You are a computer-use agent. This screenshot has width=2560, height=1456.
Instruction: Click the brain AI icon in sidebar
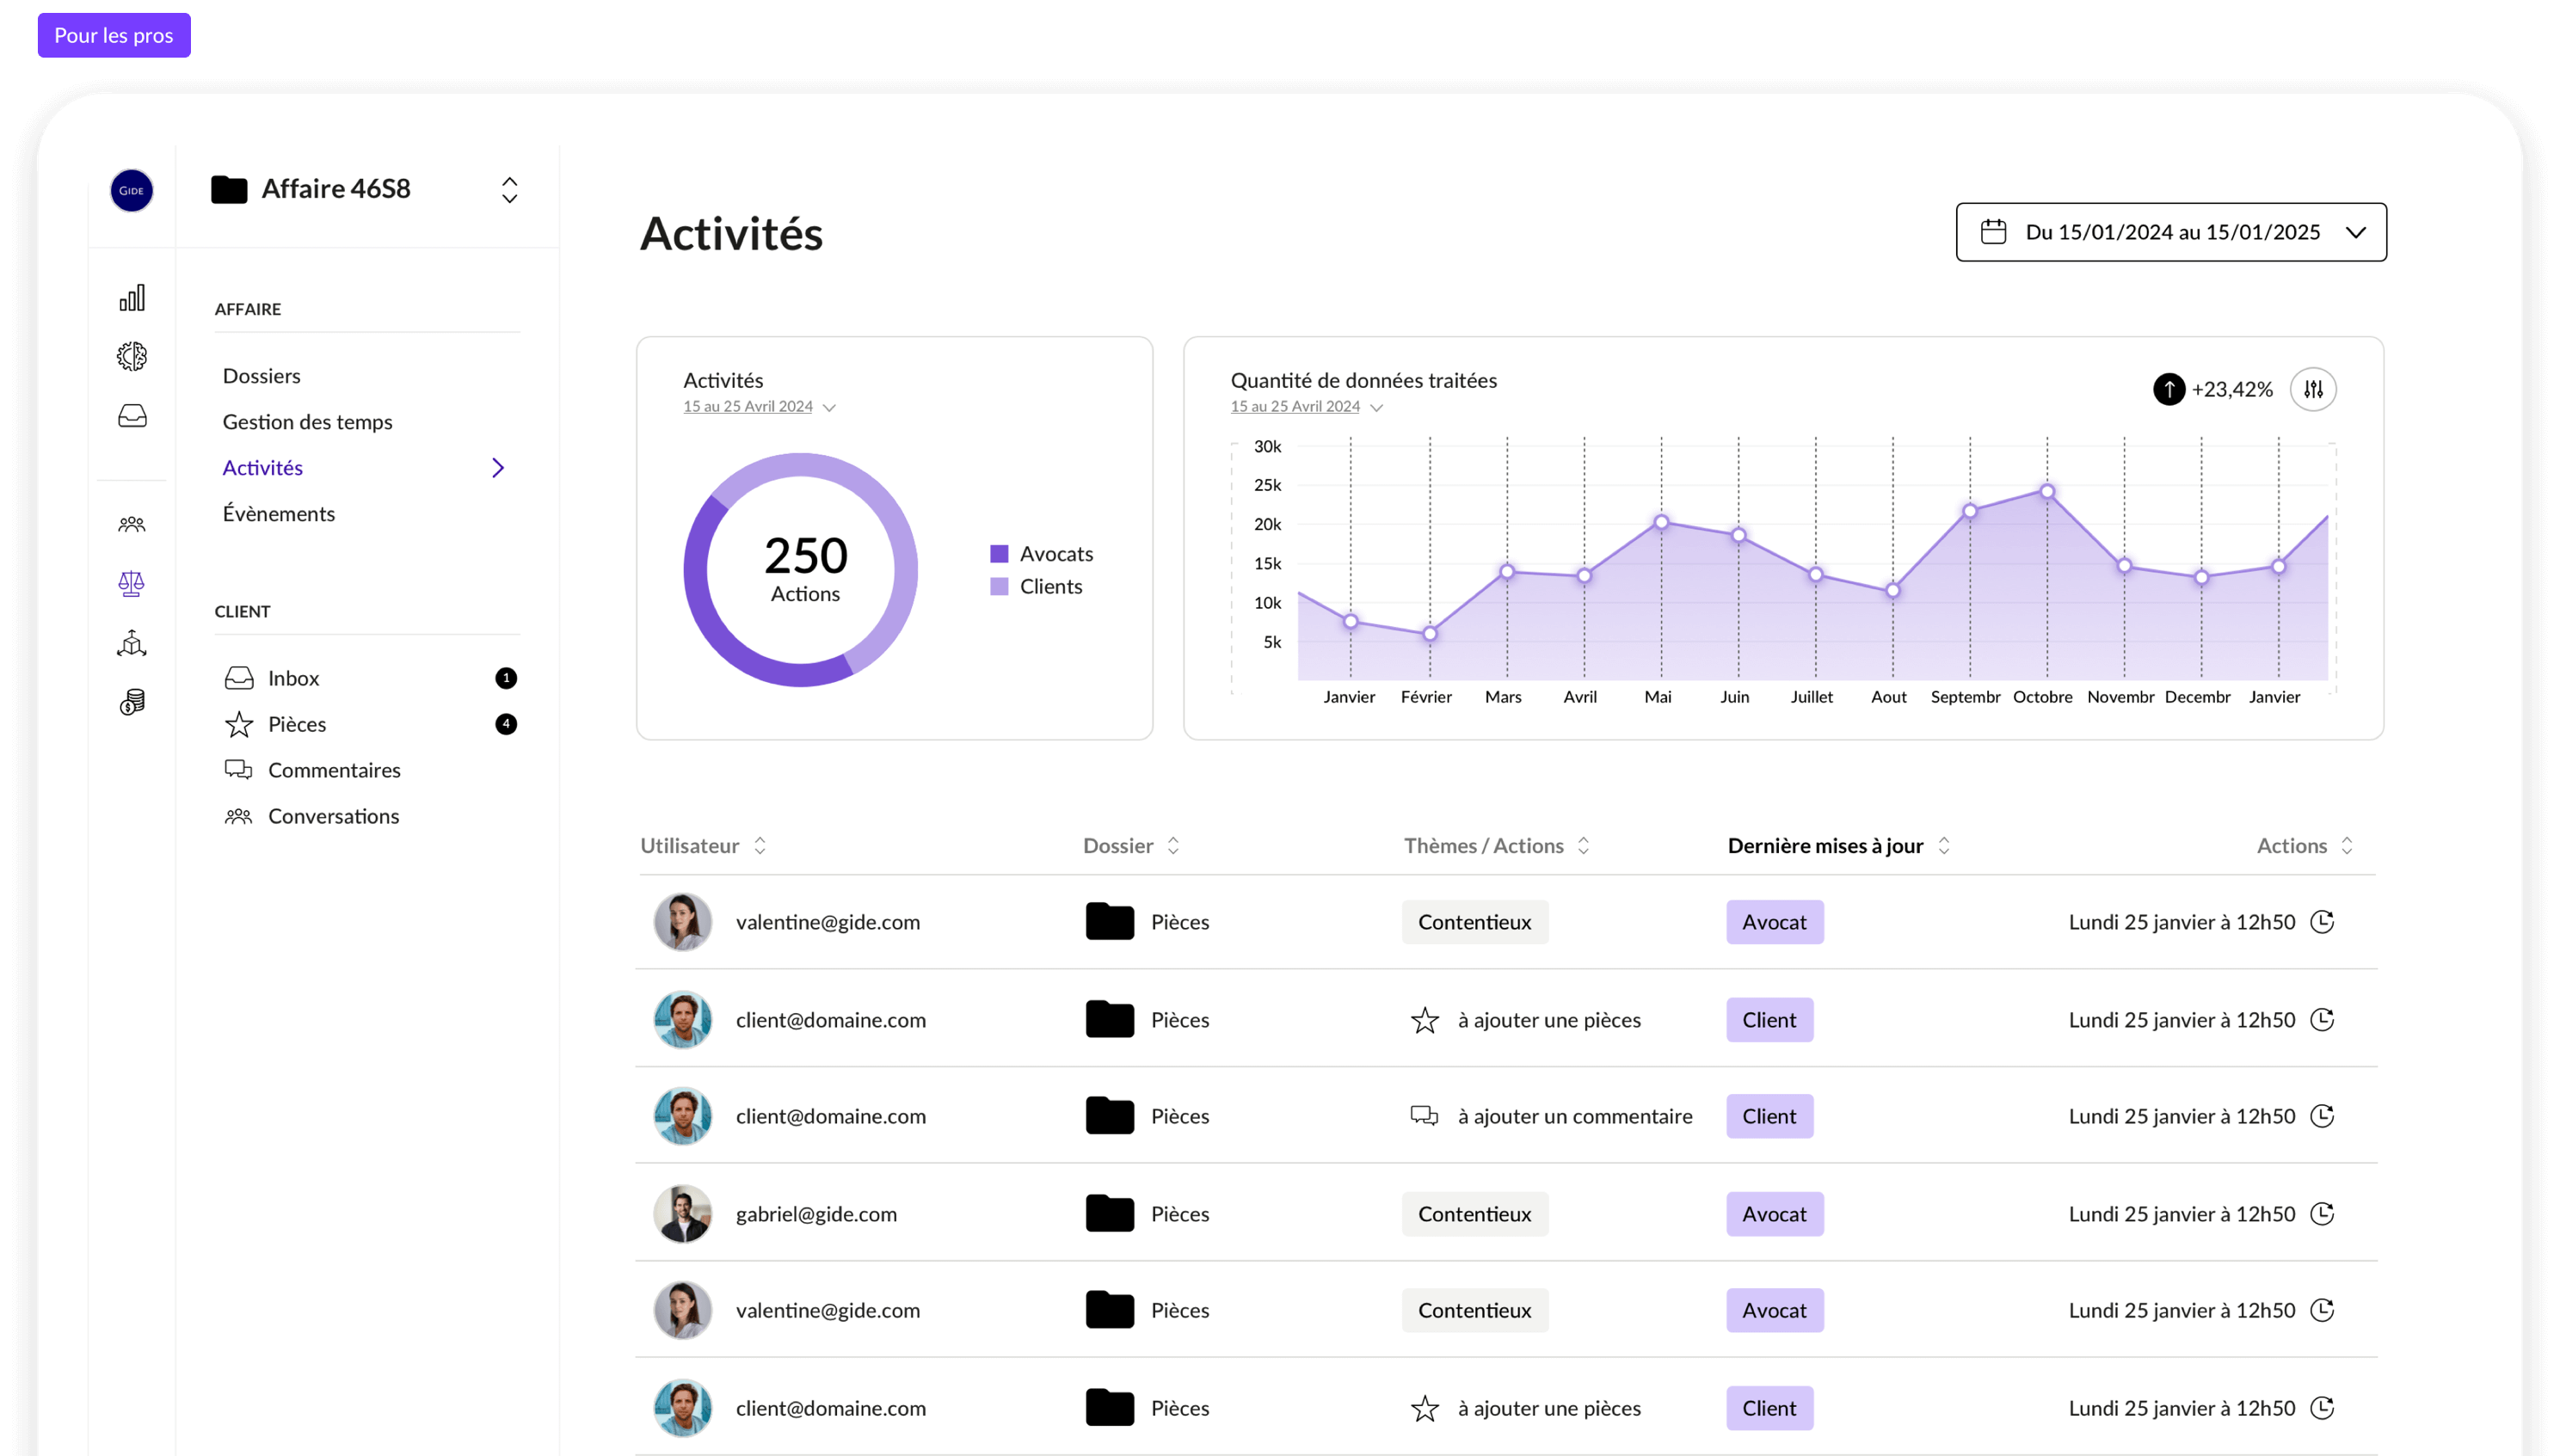(132, 356)
